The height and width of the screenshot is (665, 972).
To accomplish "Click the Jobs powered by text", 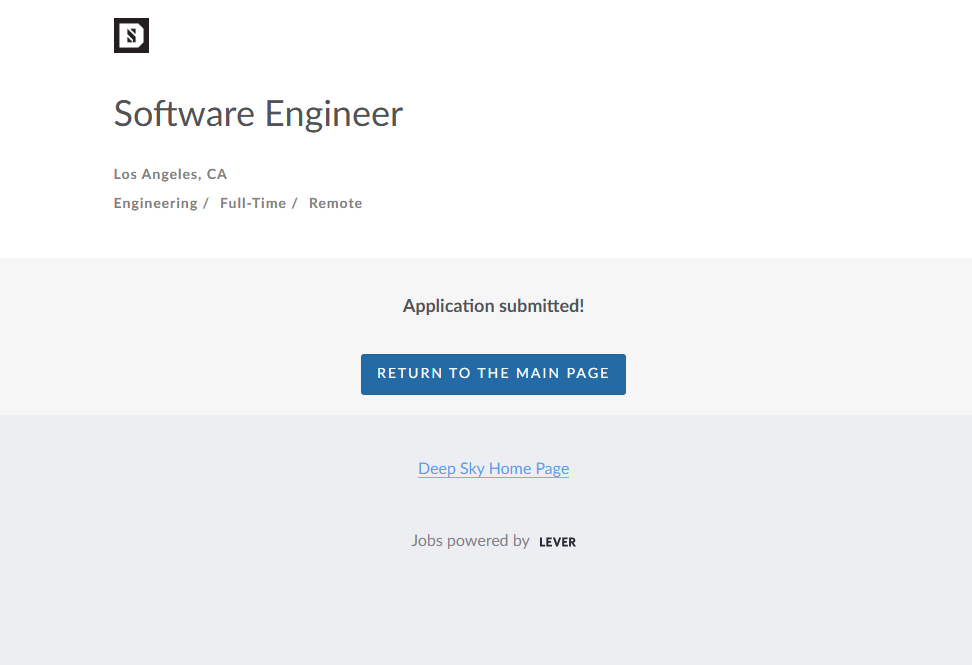I will click(470, 541).
